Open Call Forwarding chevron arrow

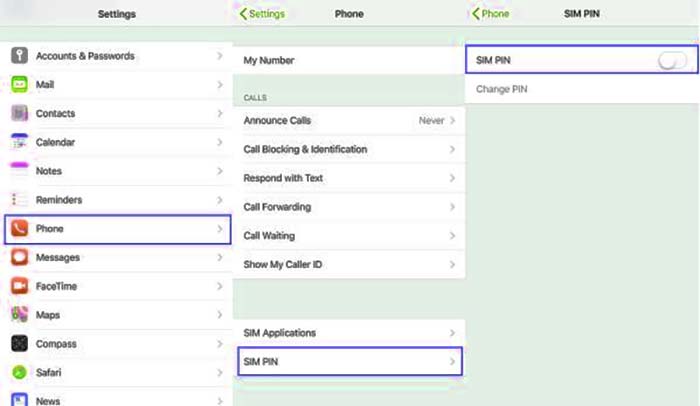click(x=452, y=207)
